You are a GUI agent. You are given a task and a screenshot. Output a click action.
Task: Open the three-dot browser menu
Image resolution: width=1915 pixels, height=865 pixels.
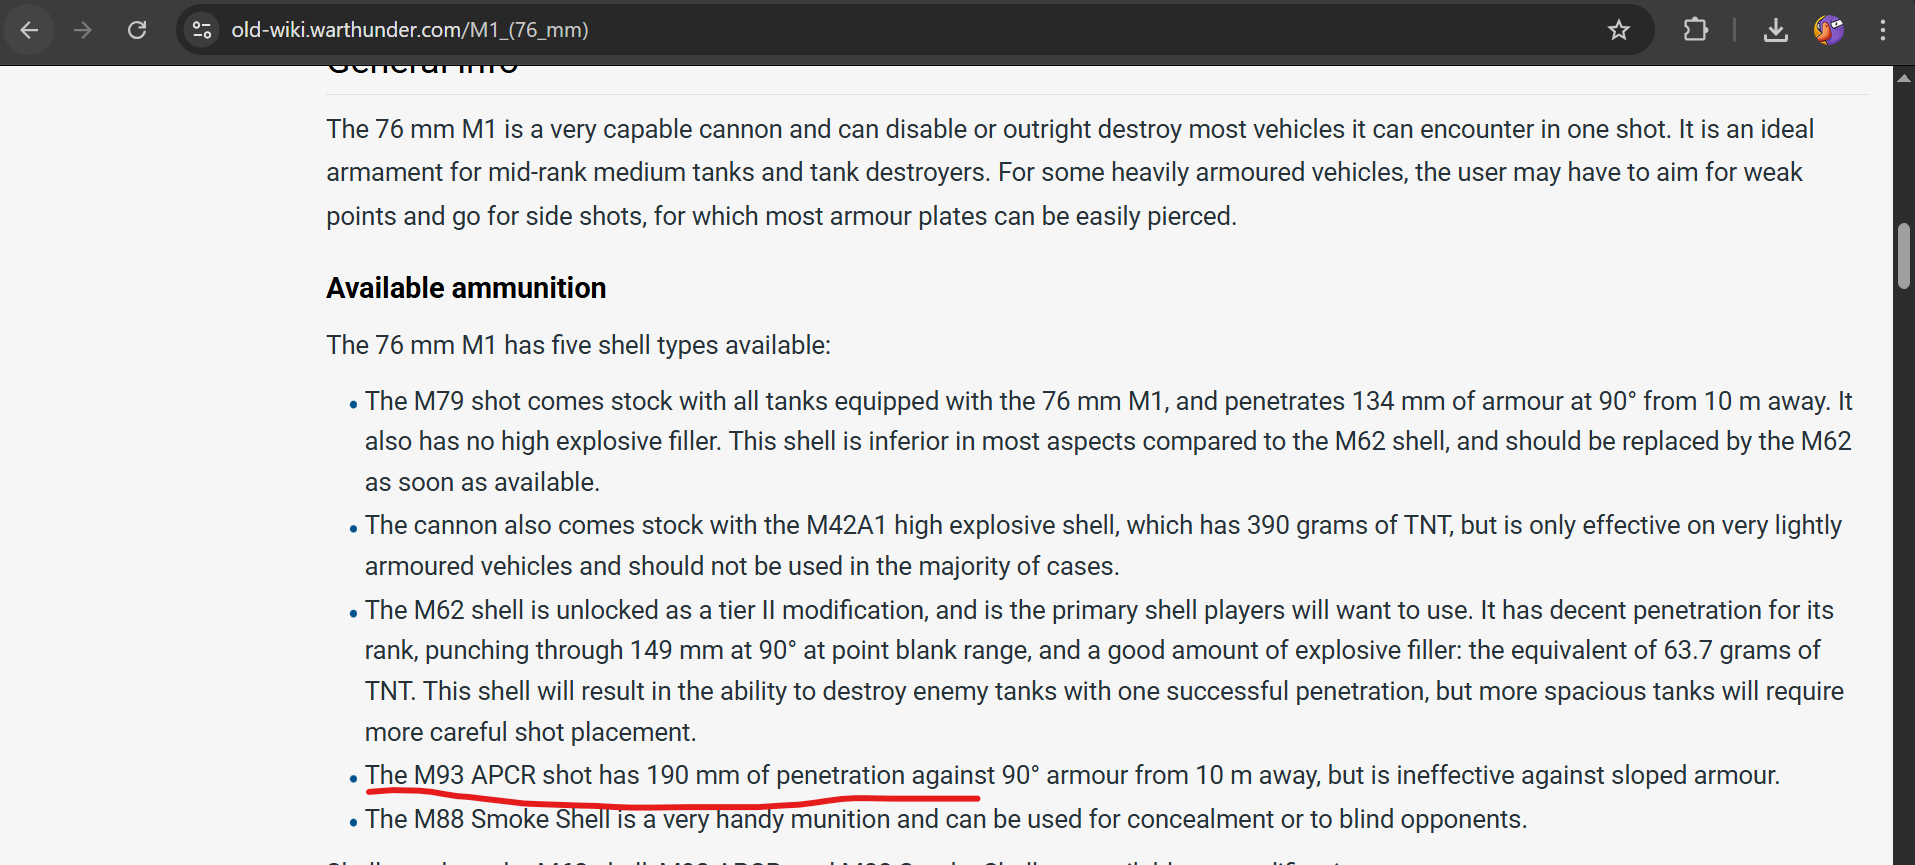[1883, 30]
